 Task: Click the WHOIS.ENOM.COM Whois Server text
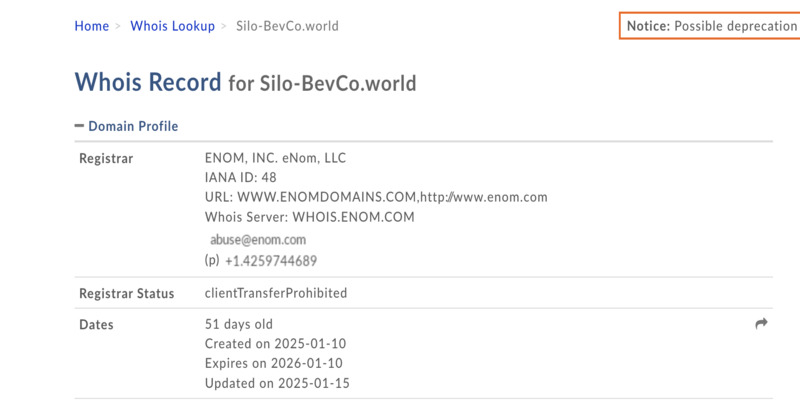[x=353, y=217]
